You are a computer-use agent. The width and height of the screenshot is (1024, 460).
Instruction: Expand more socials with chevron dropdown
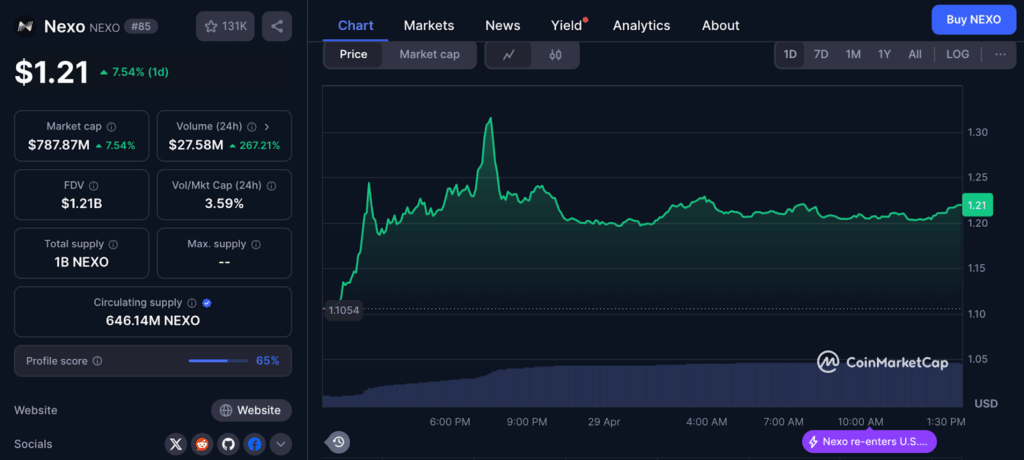281,444
